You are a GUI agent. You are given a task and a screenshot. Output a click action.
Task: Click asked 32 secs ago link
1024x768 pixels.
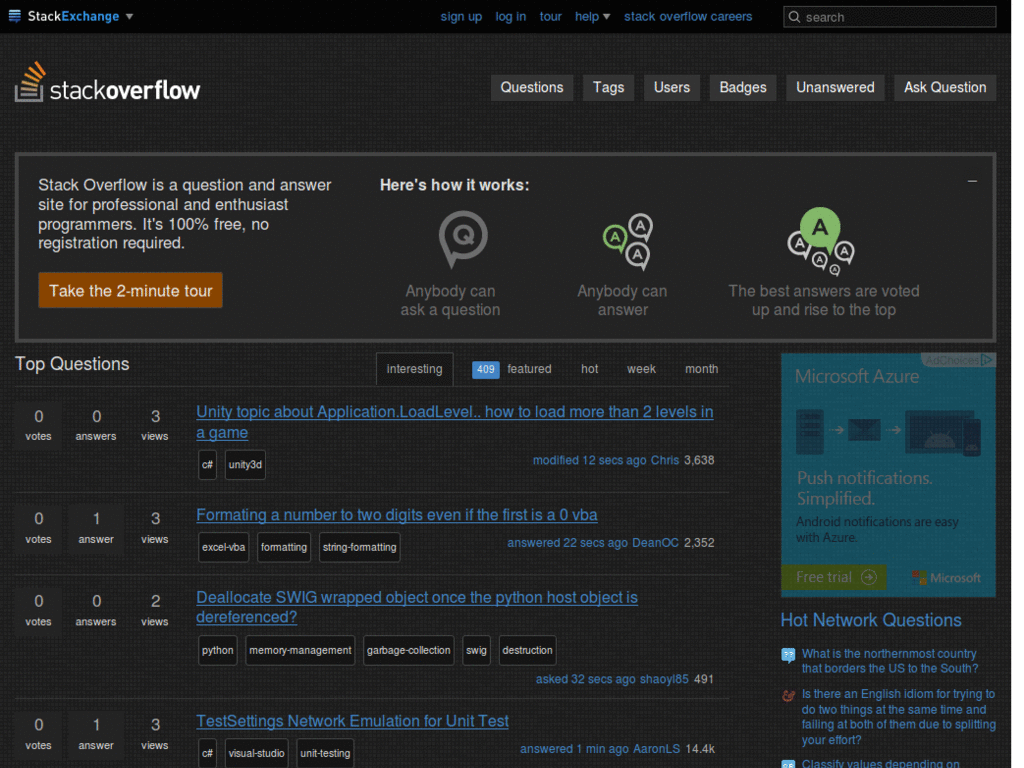coord(585,679)
